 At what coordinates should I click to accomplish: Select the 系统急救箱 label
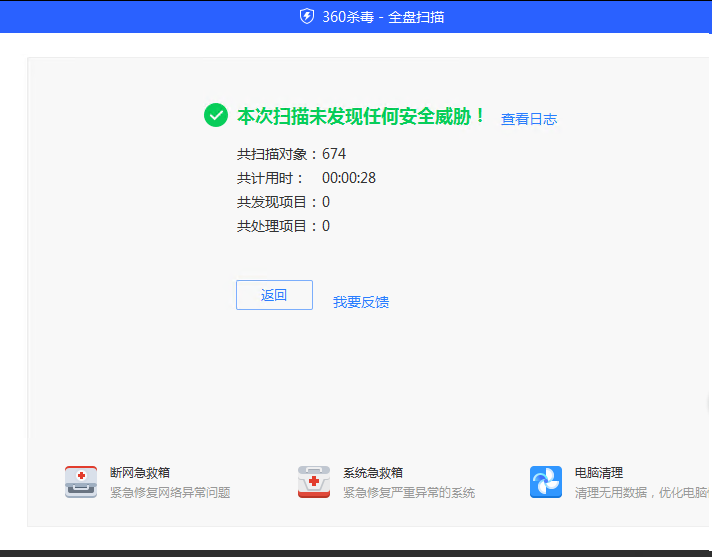coord(373,473)
